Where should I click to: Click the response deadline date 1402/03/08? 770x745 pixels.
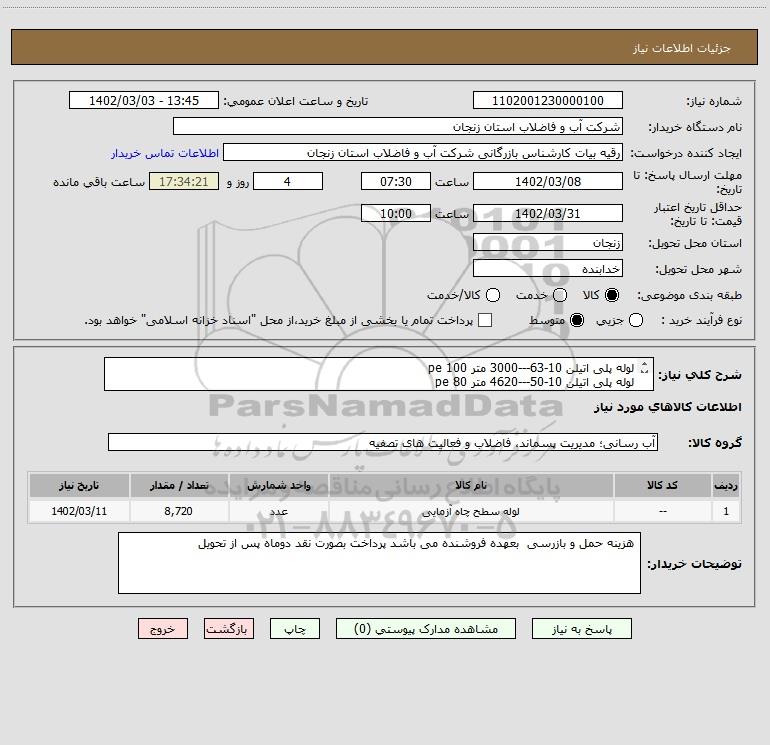click(548, 182)
